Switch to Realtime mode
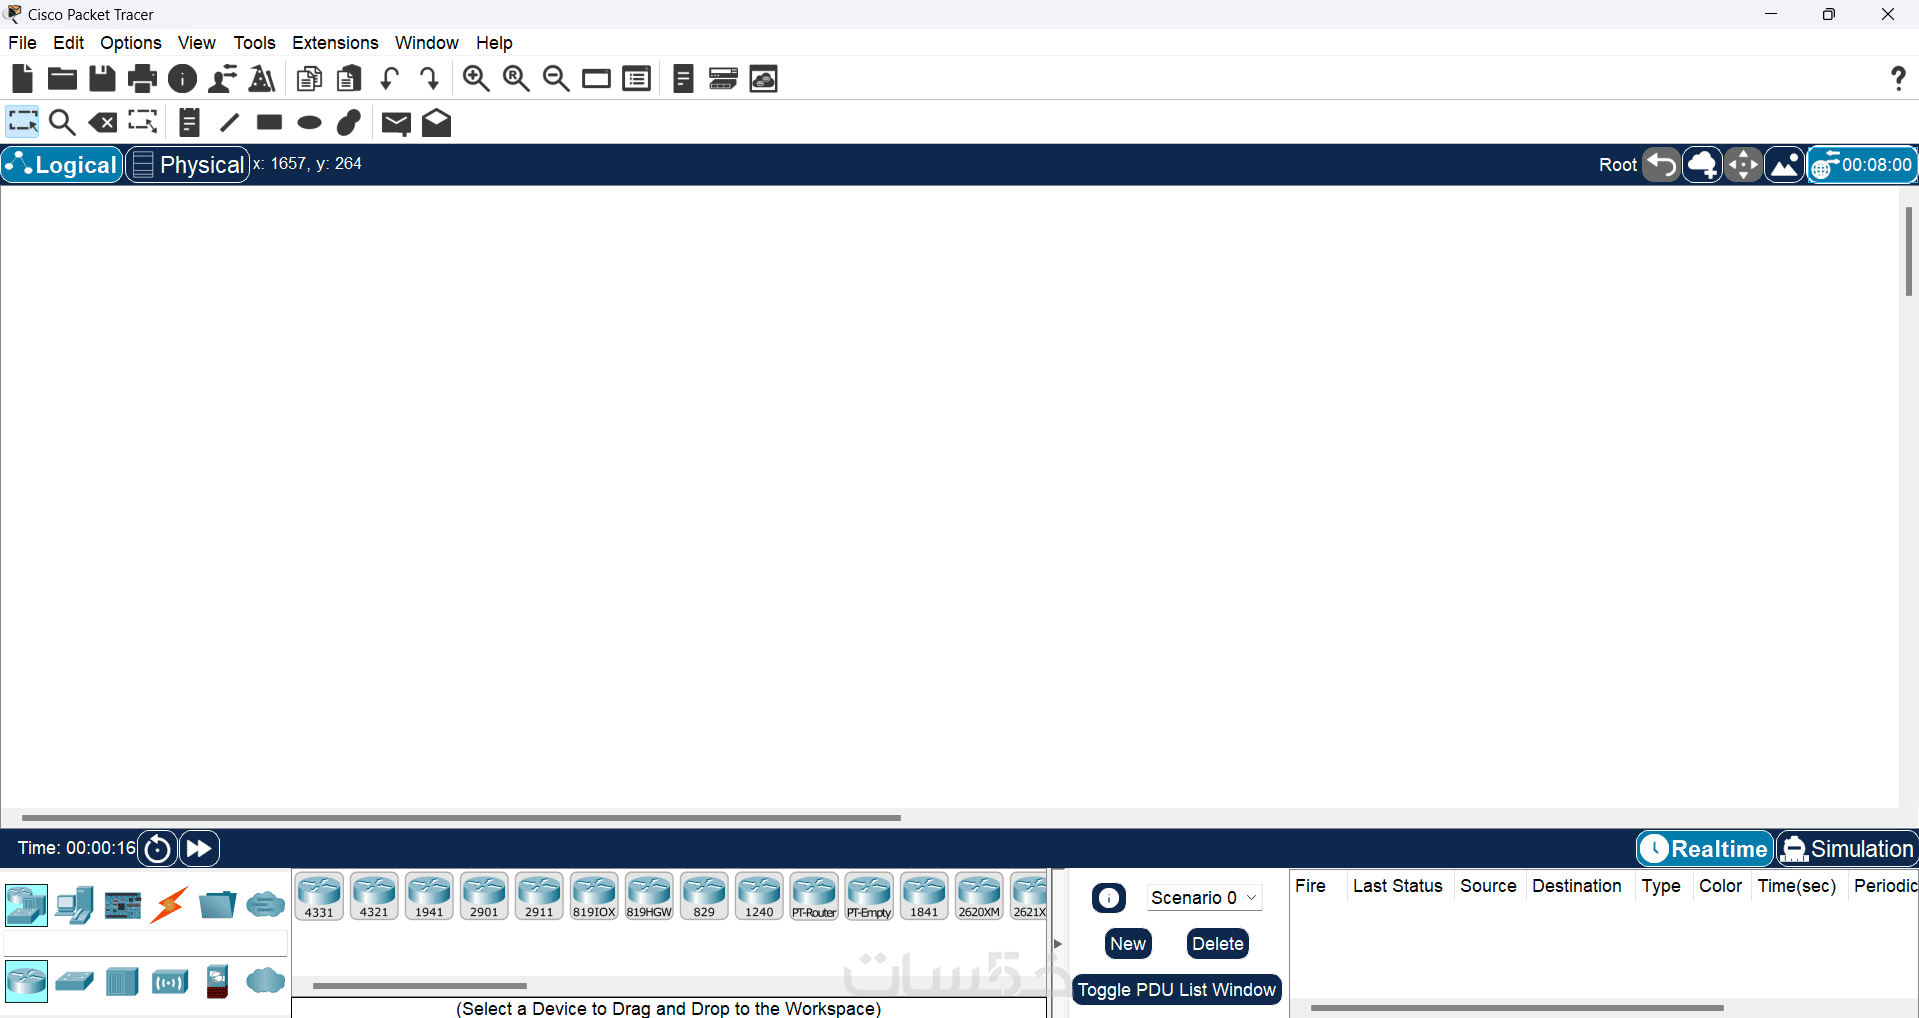 (x=1705, y=849)
